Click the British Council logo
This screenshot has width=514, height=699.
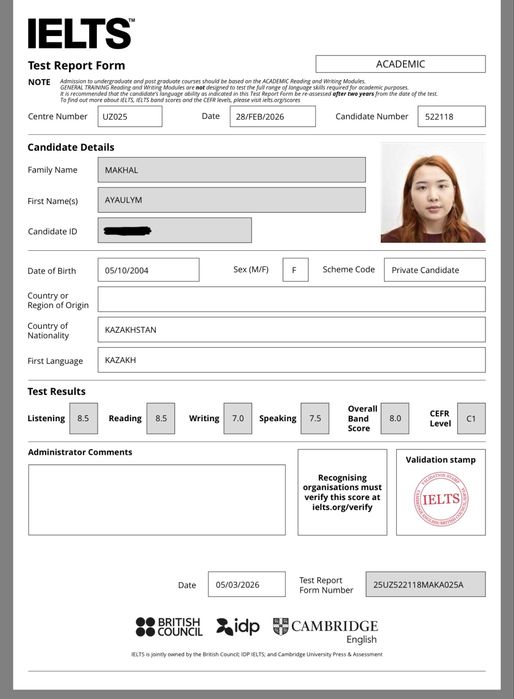tap(169, 627)
